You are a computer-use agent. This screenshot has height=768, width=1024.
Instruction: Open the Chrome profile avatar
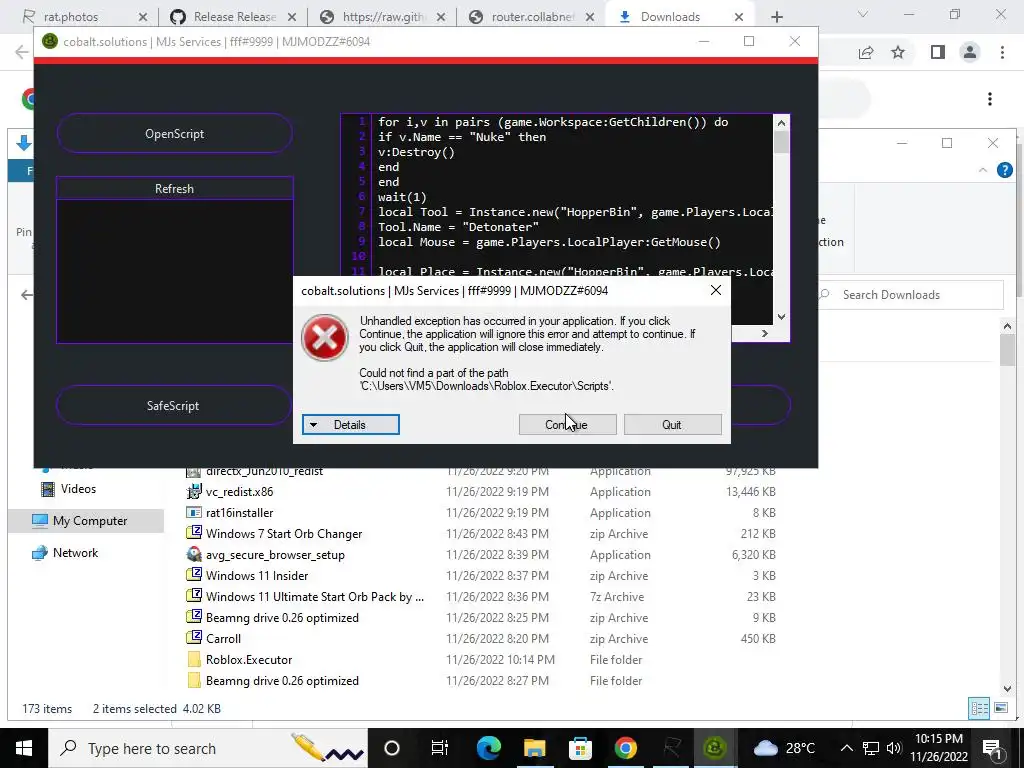(970, 52)
